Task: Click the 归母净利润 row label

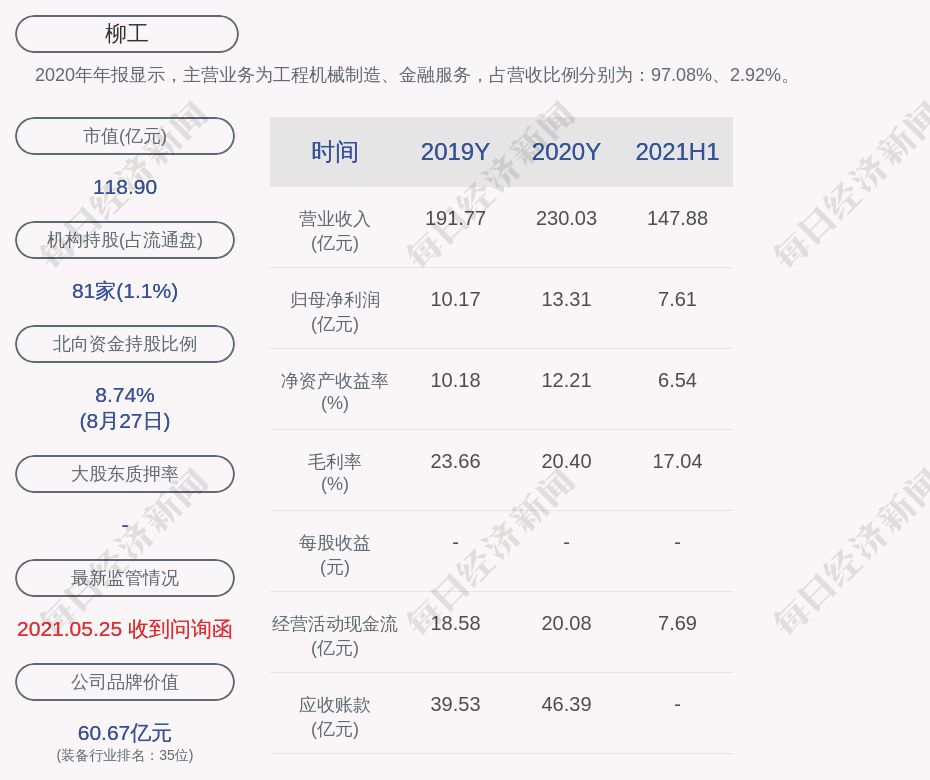Action: (x=335, y=311)
